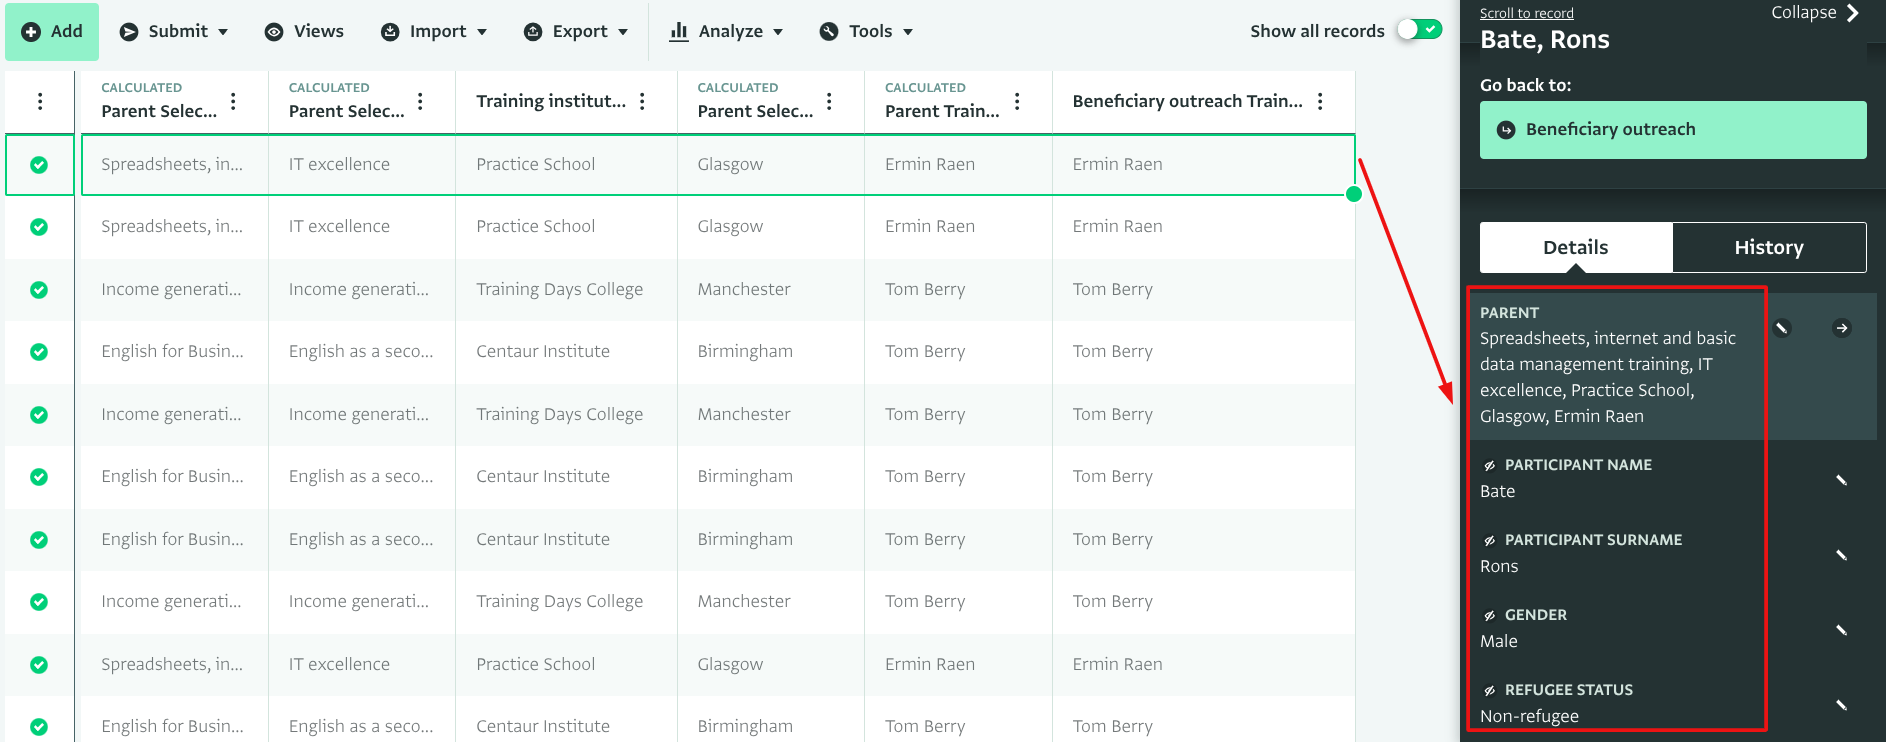The image size is (1886, 742).
Task: Click the edit pencil icon for the Parent field
Action: click(1782, 328)
